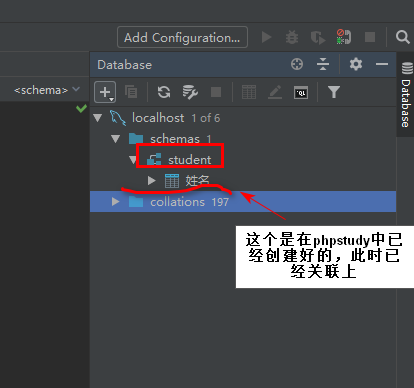Select the schemas folder
The width and height of the screenshot is (414, 388).
[243, 139]
